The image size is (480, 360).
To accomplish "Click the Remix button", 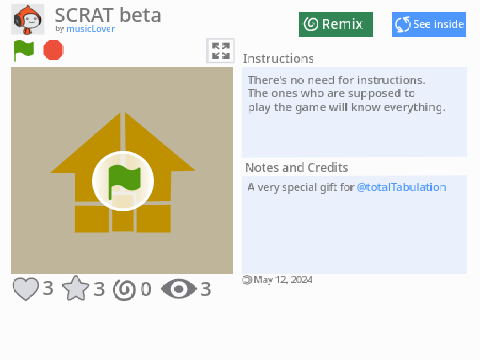I will pos(336,24).
